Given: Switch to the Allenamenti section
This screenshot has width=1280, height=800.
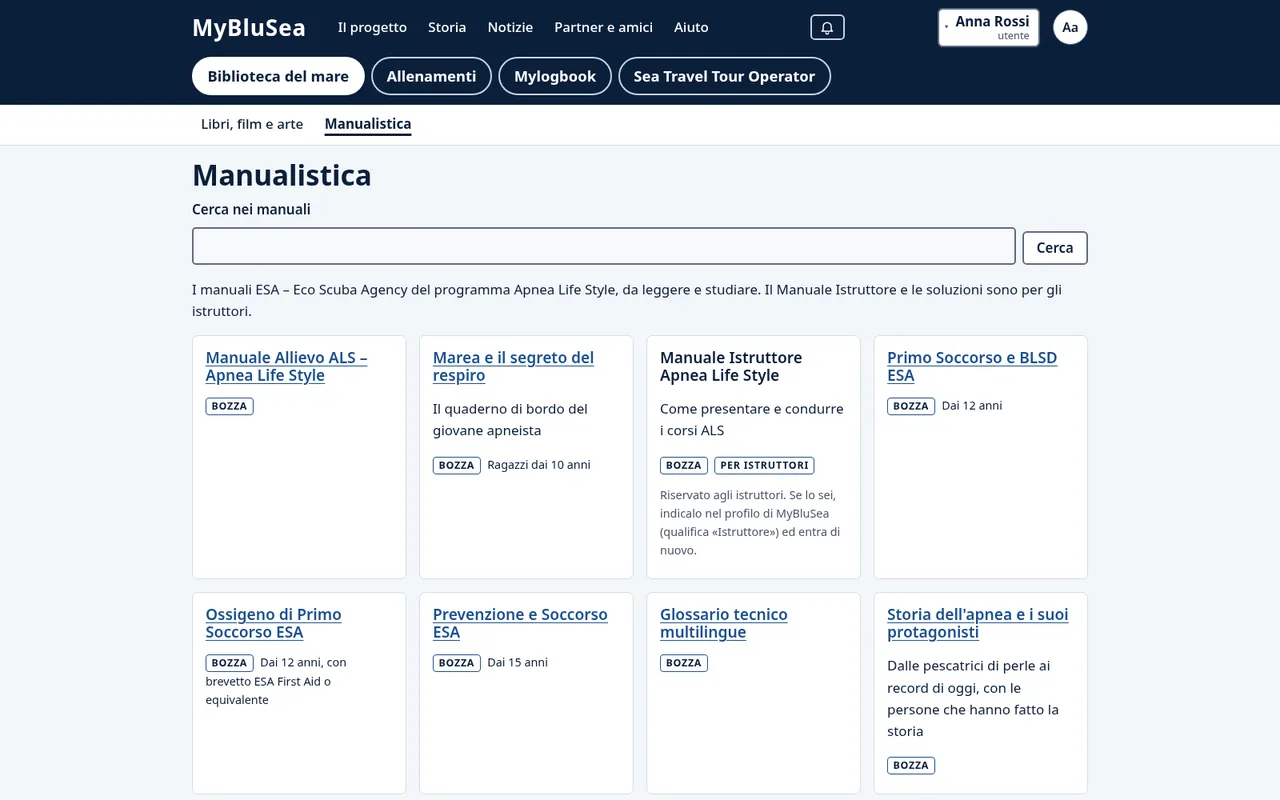Looking at the screenshot, I should point(431,76).
